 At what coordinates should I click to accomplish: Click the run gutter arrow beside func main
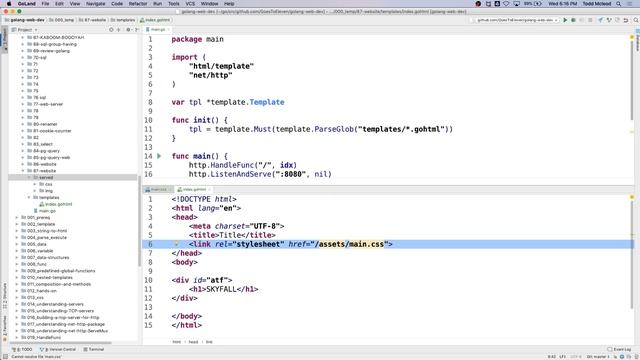pos(159,156)
